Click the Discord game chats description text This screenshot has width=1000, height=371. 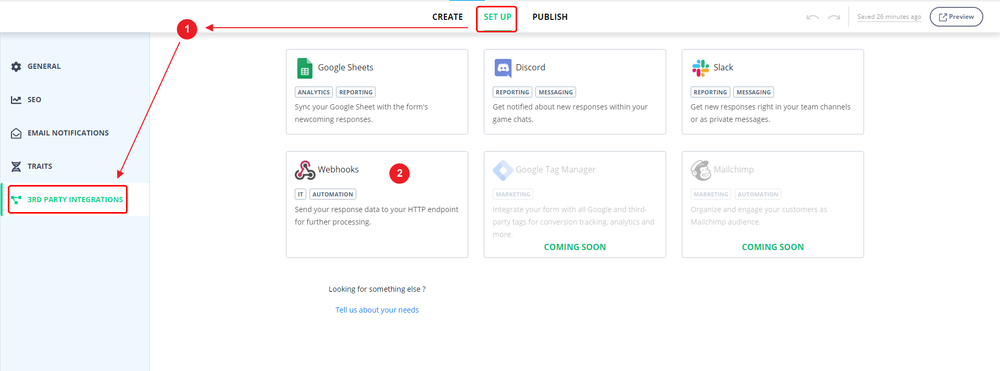pos(570,113)
